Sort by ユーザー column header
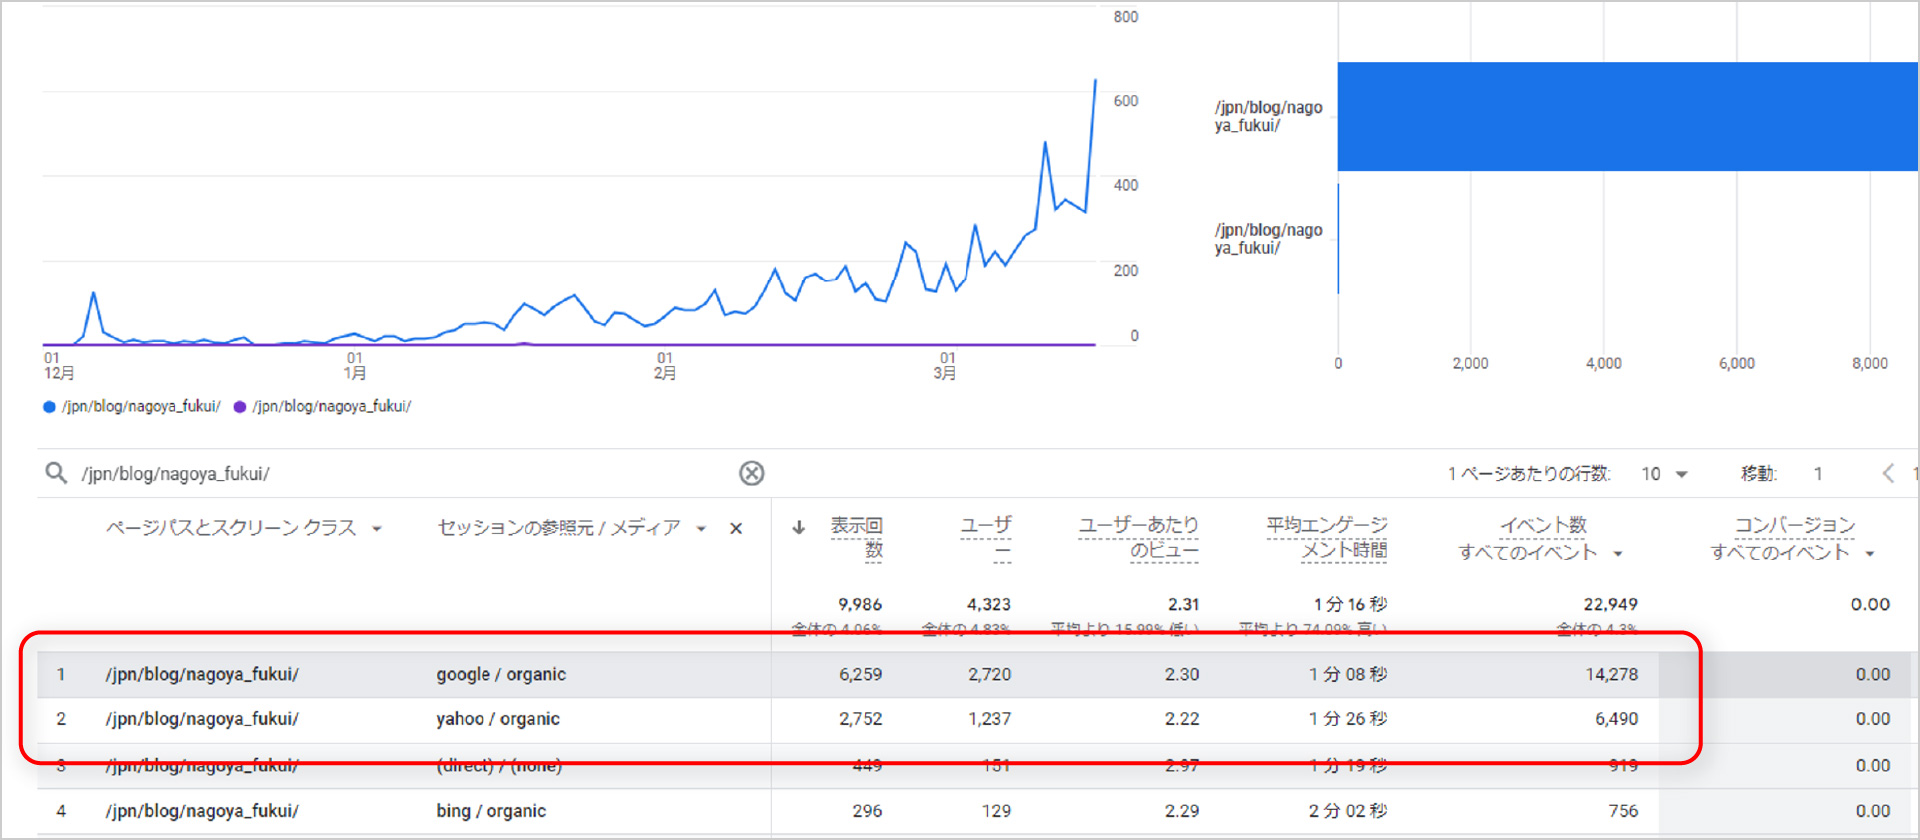 986,537
